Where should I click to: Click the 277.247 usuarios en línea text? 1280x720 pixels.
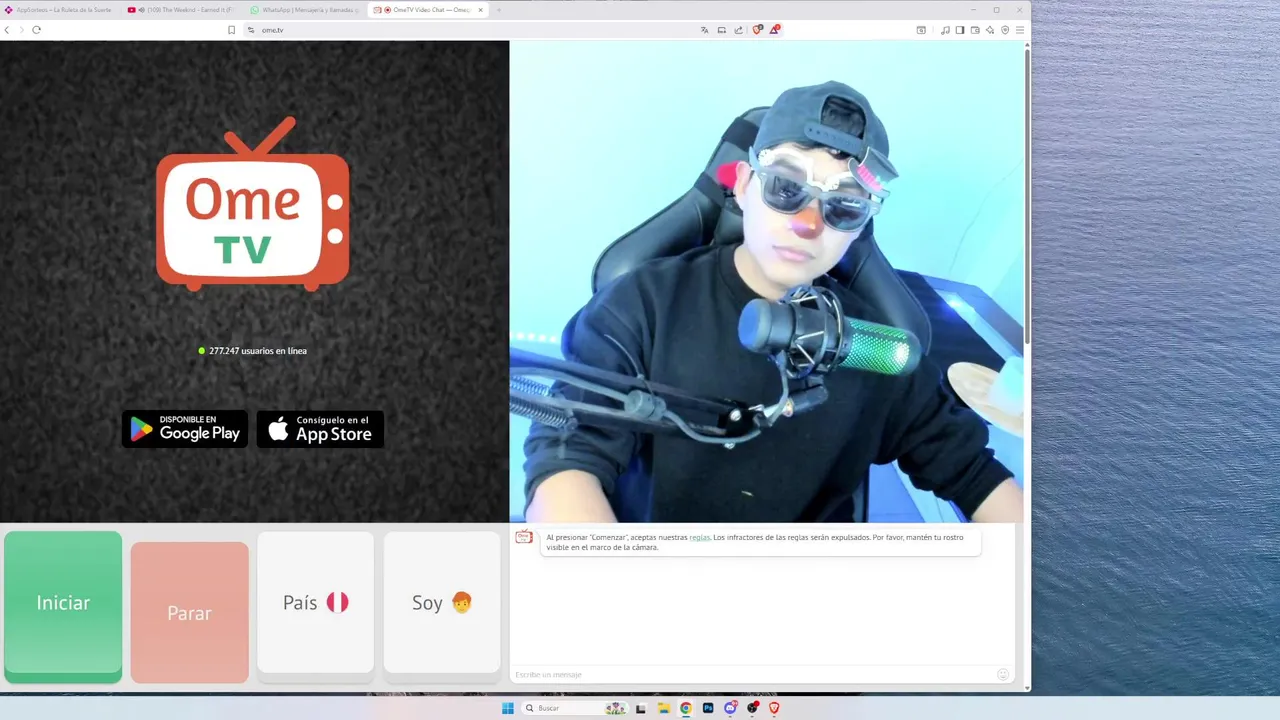point(258,351)
